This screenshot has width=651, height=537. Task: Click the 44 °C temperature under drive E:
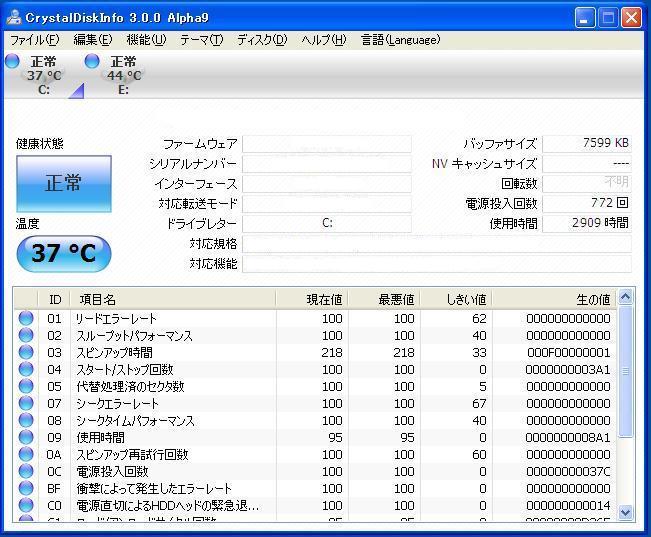[124, 76]
